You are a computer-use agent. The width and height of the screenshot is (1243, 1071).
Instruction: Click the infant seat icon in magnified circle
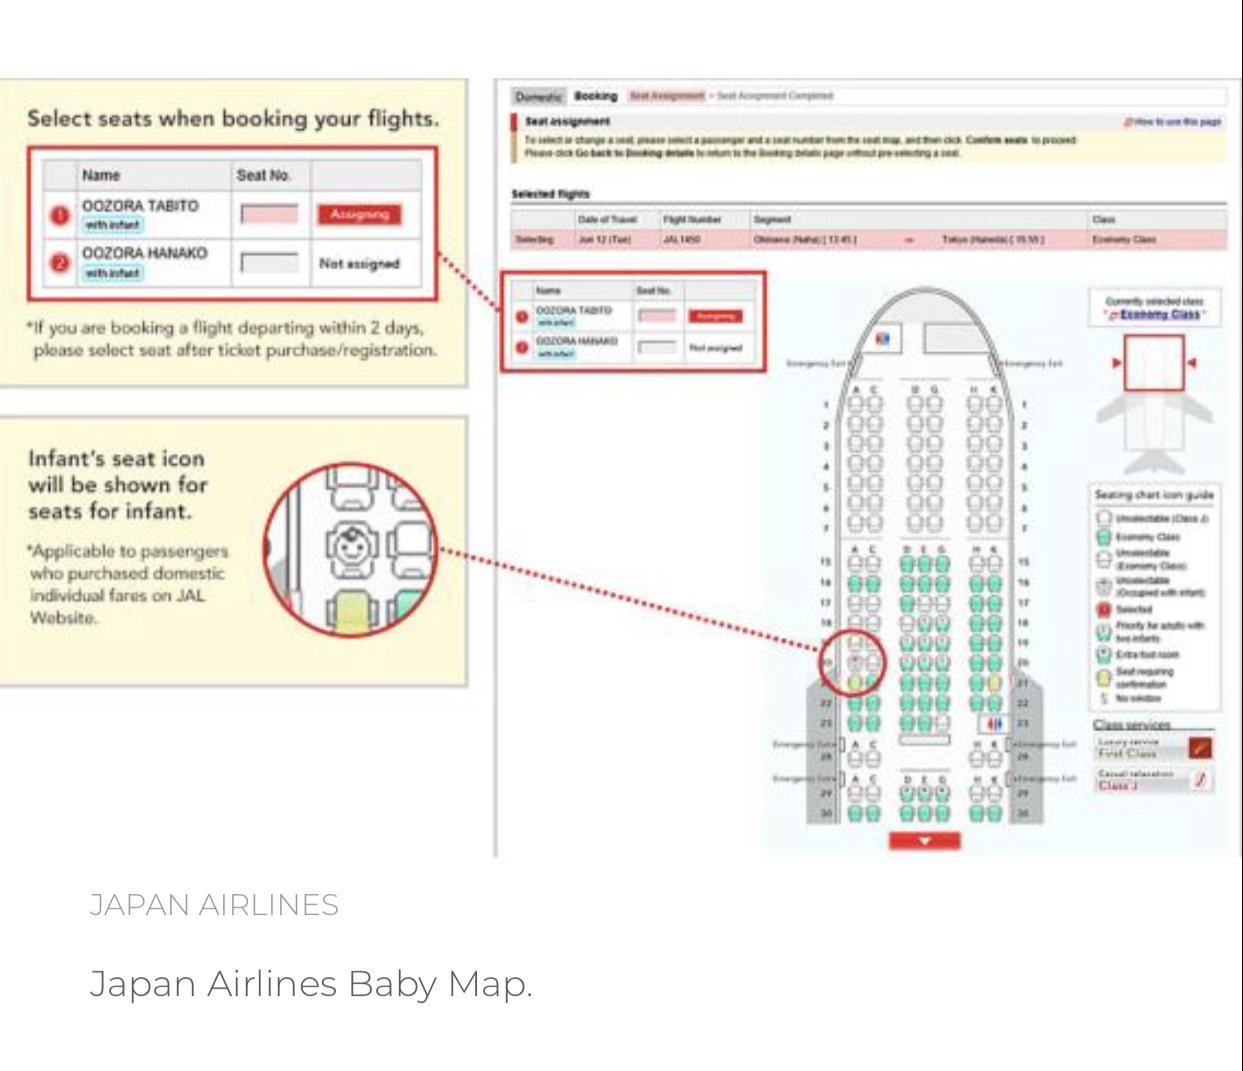pos(349,547)
